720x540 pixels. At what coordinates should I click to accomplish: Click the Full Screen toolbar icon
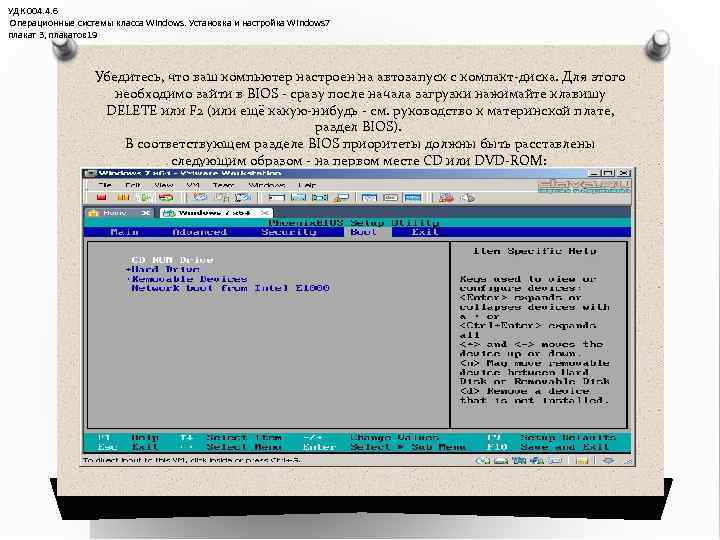tap(320, 197)
